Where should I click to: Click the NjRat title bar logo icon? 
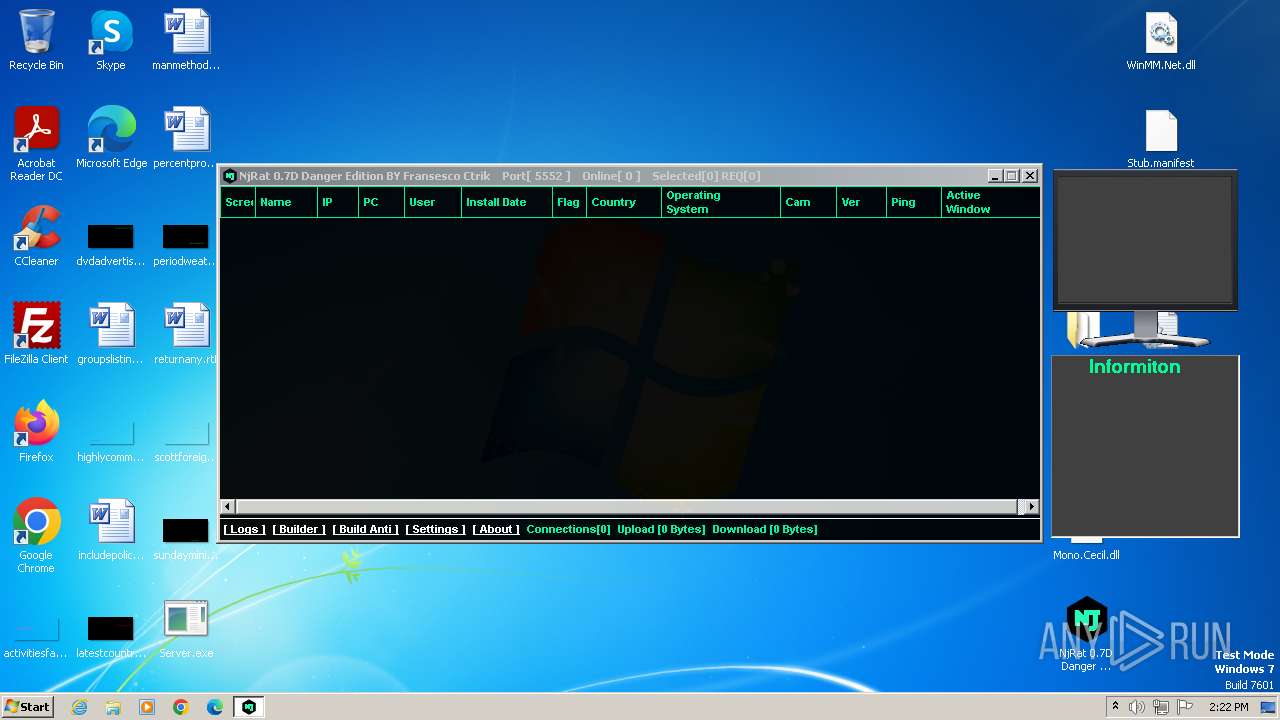click(230, 176)
